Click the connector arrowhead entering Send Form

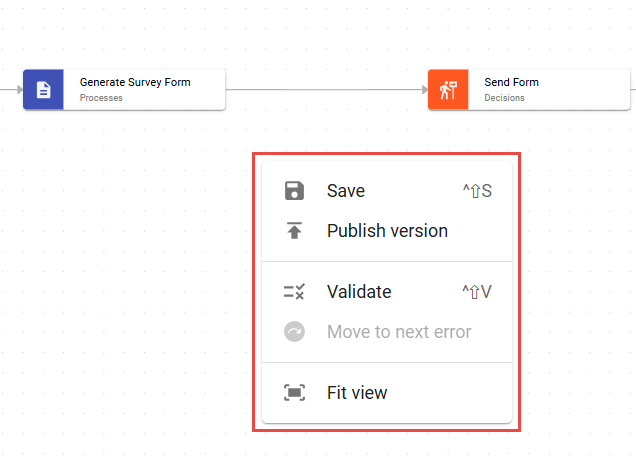[x=423, y=90]
